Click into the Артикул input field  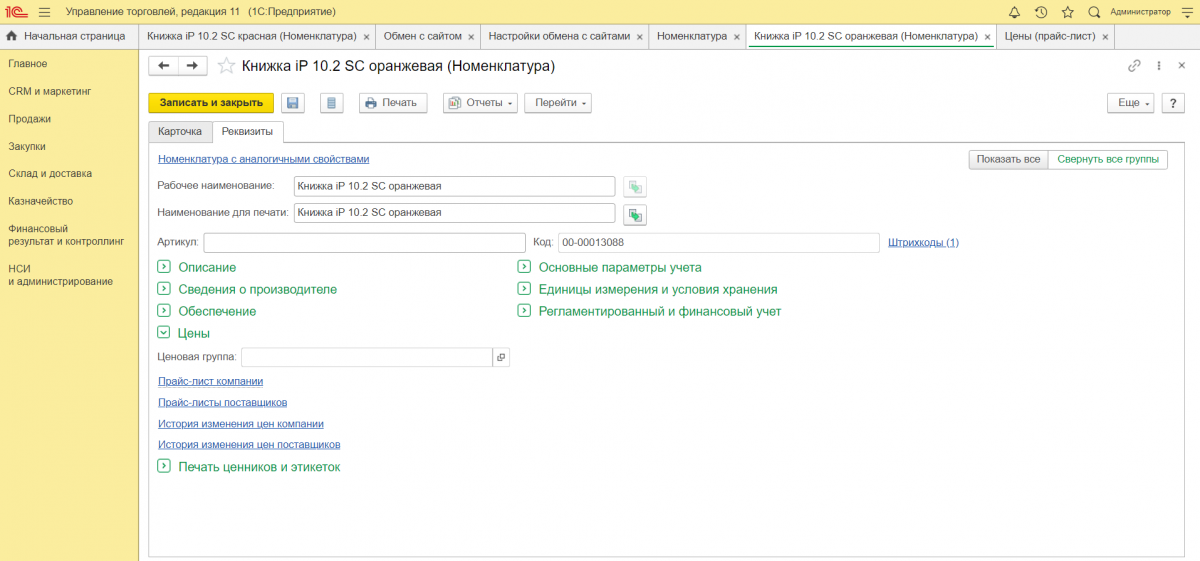[364, 242]
